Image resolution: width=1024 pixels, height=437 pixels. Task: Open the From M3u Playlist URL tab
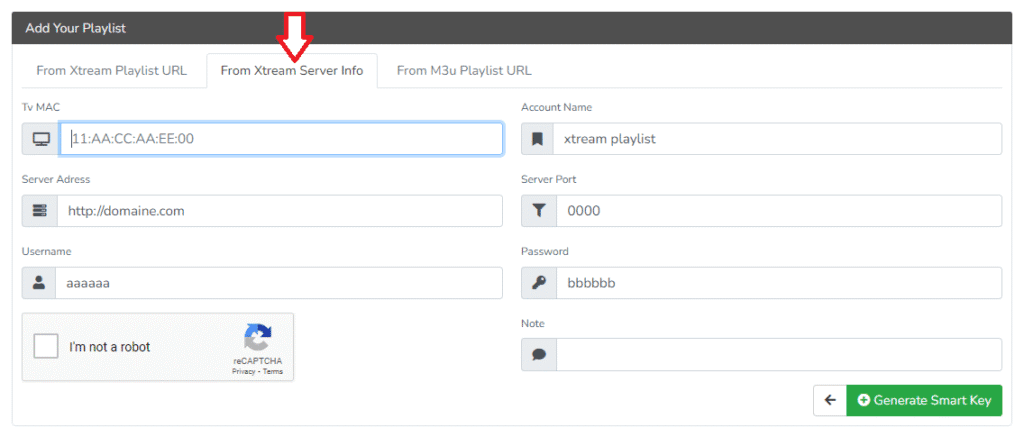coord(464,71)
